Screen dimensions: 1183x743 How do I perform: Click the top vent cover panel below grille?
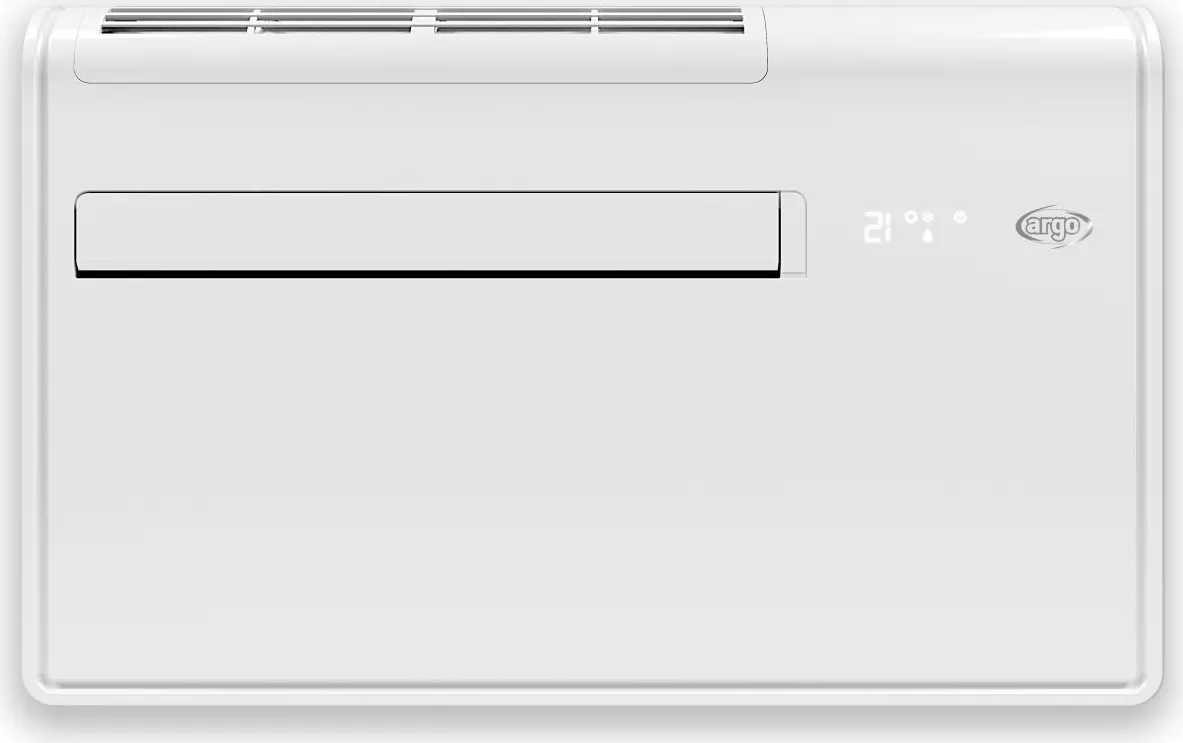pyautogui.click(x=420, y=59)
